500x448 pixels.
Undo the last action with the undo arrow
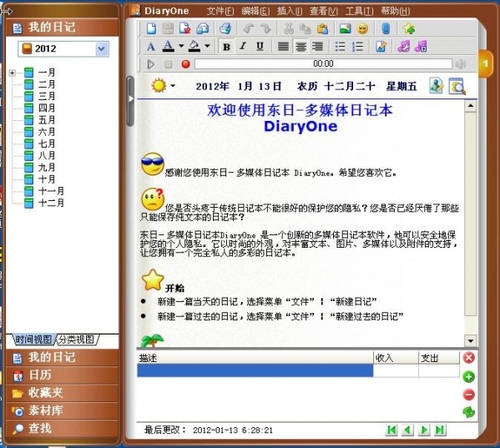pyautogui.click(x=248, y=29)
